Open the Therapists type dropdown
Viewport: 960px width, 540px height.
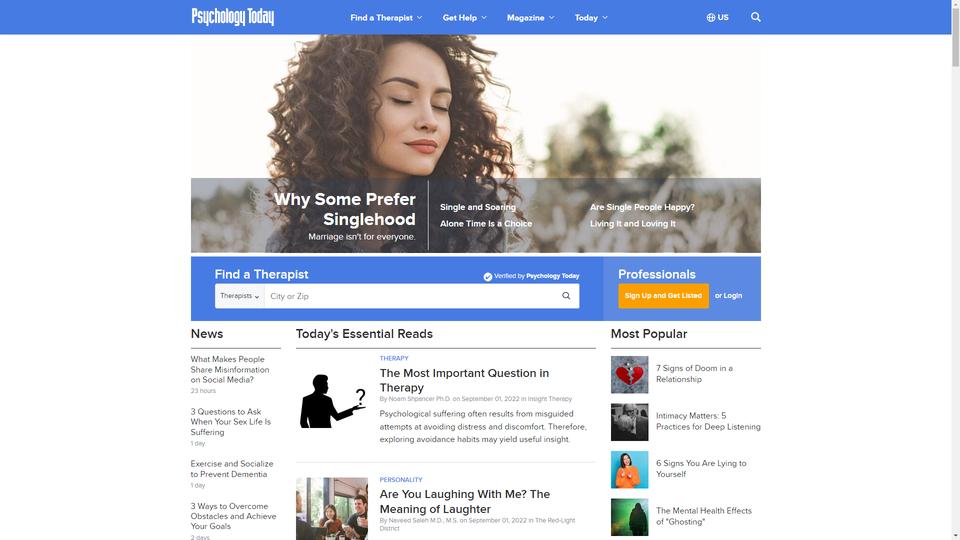[239, 296]
